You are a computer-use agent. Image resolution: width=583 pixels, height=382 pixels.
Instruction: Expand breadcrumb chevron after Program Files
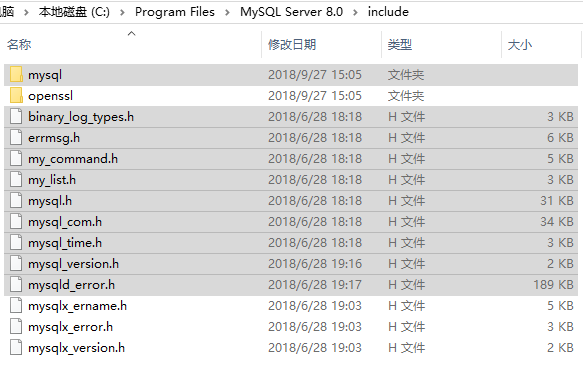[x=227, y=13]
